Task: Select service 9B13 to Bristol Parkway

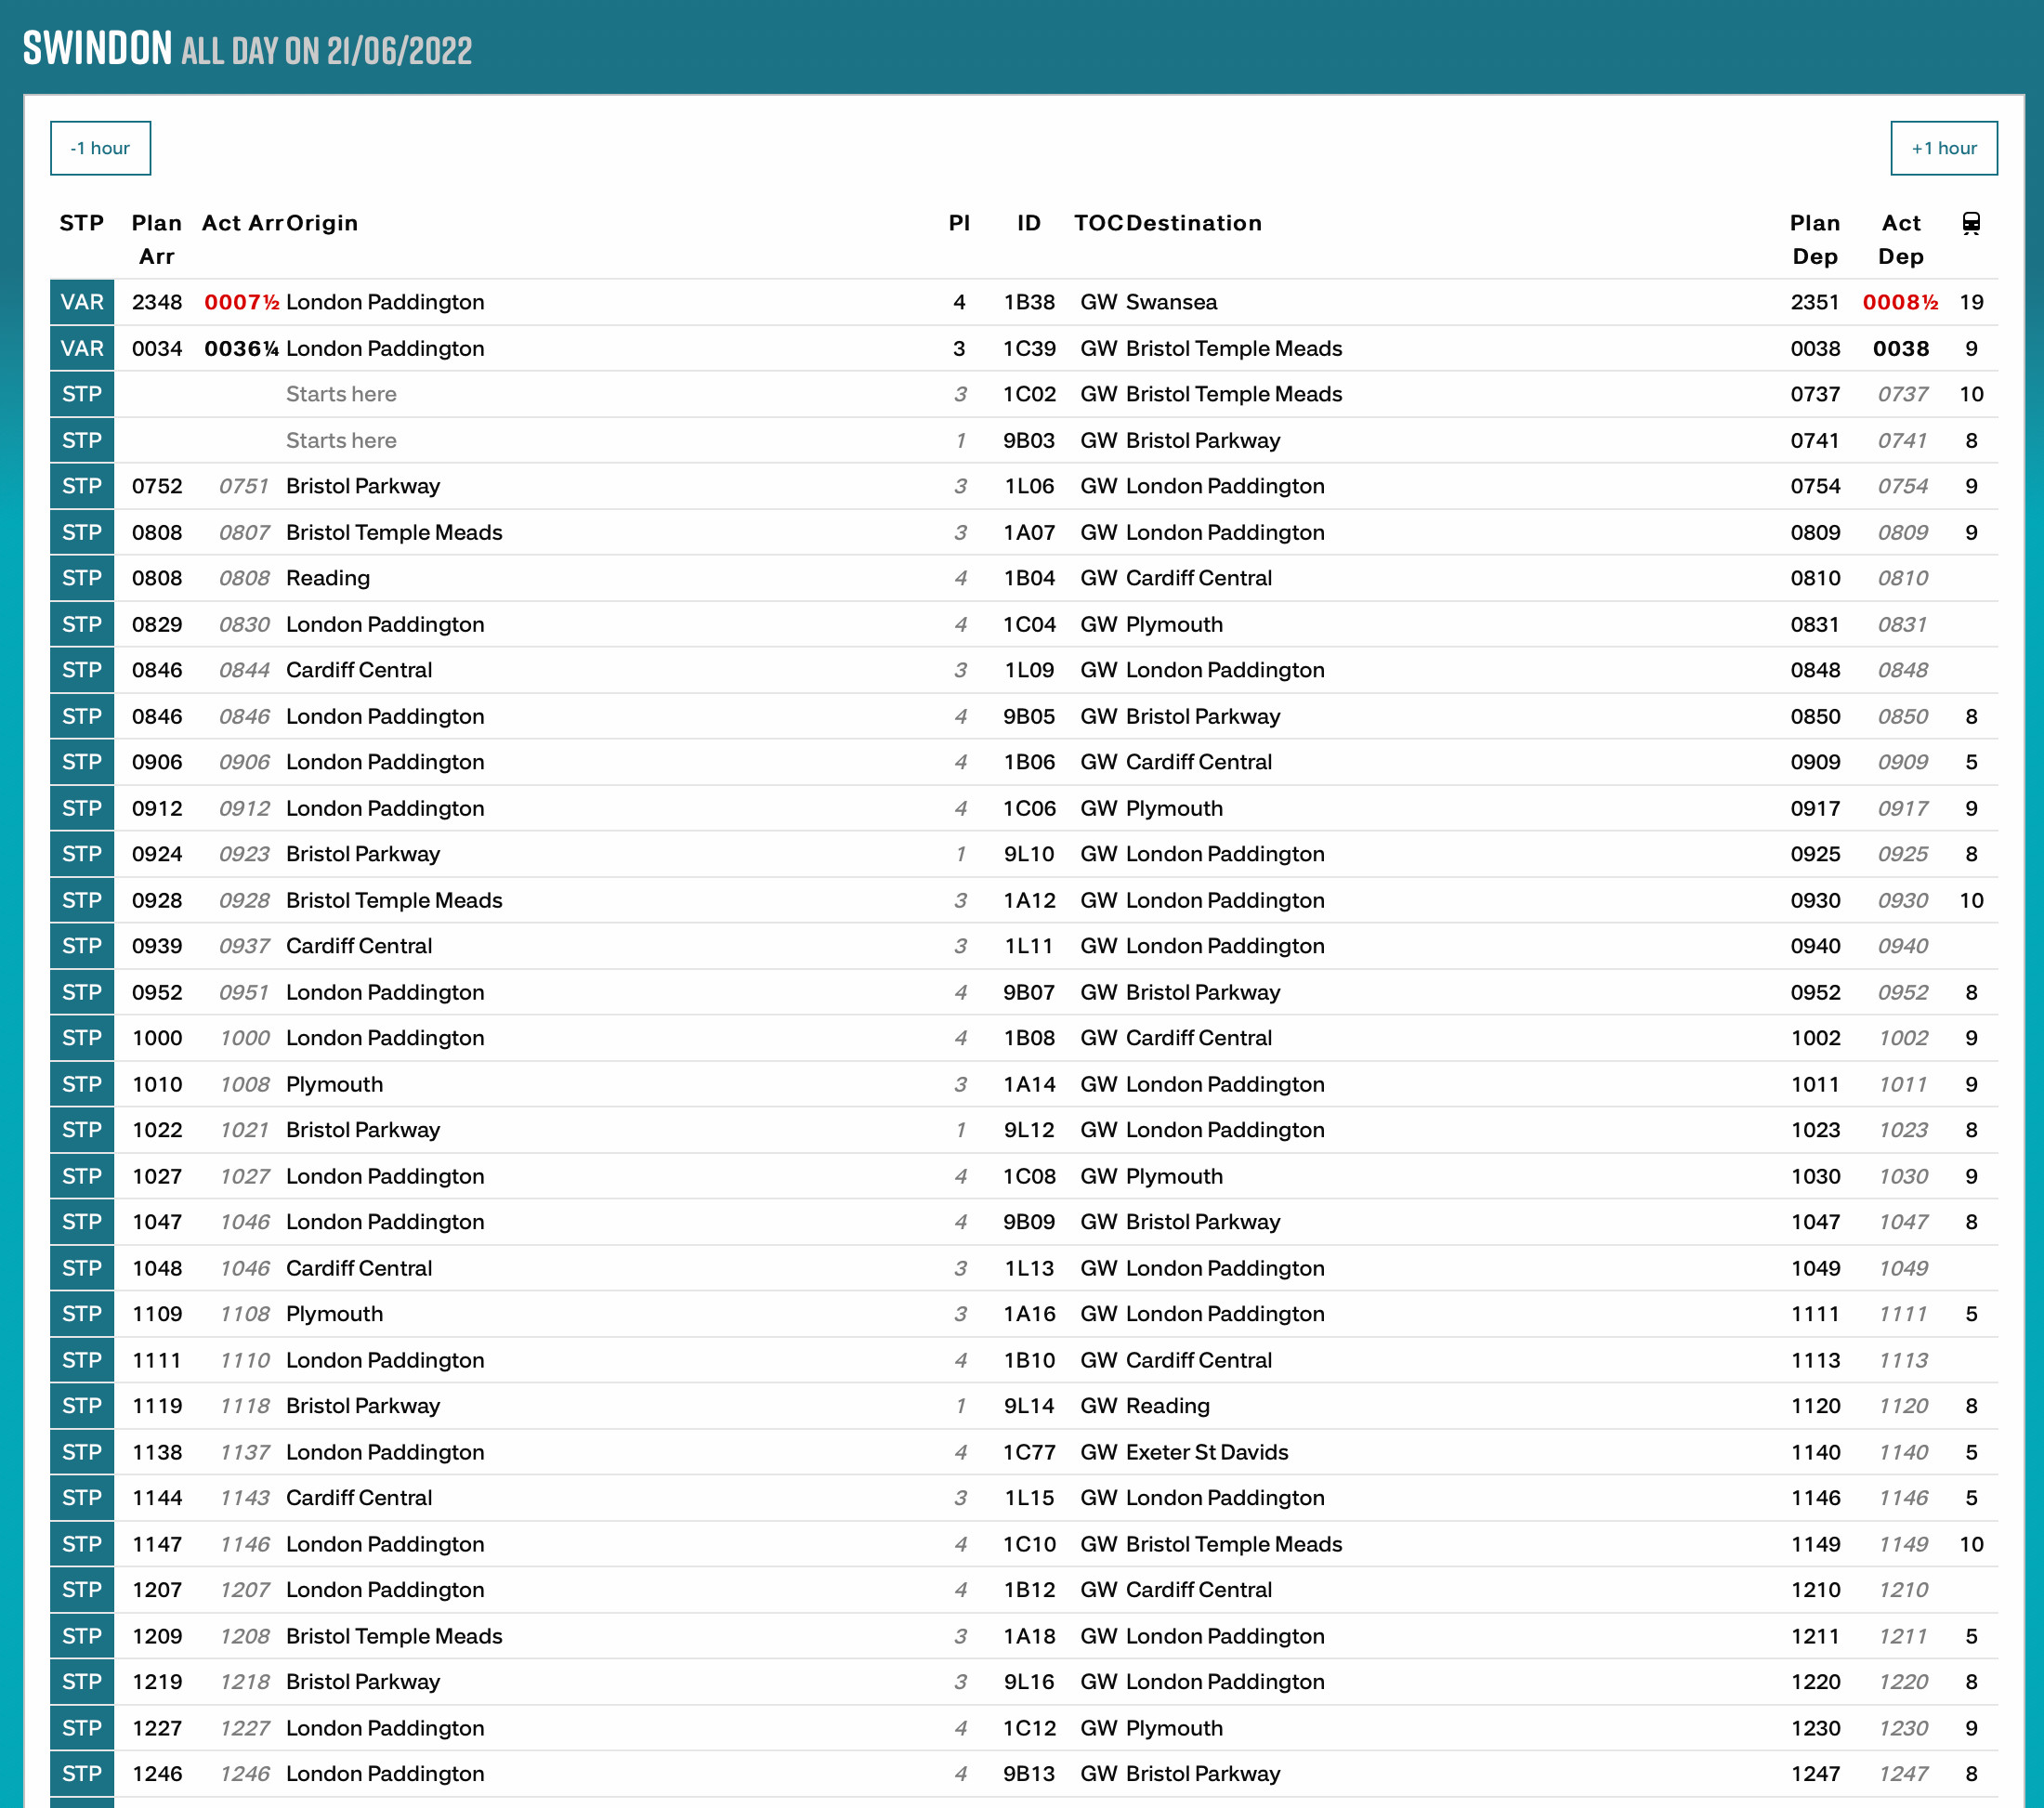Action: [x=1029, y=1774]
